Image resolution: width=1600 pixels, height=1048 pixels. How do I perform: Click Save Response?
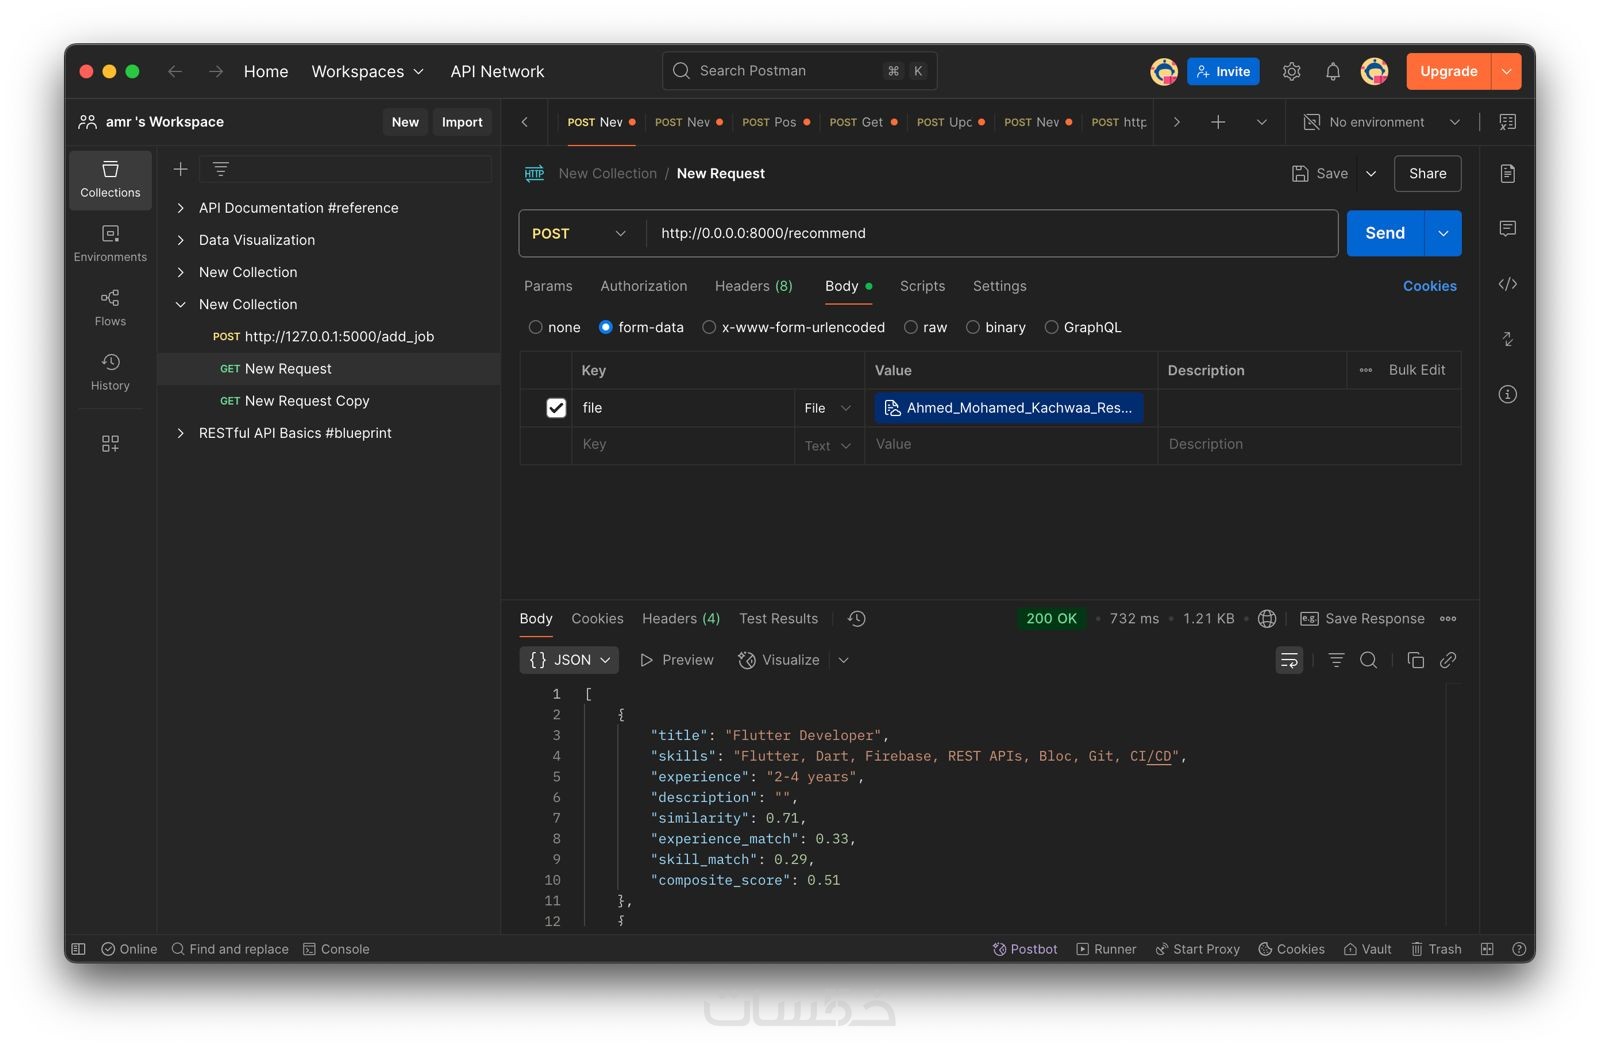pyautogui.click(x=1362, y=619)
